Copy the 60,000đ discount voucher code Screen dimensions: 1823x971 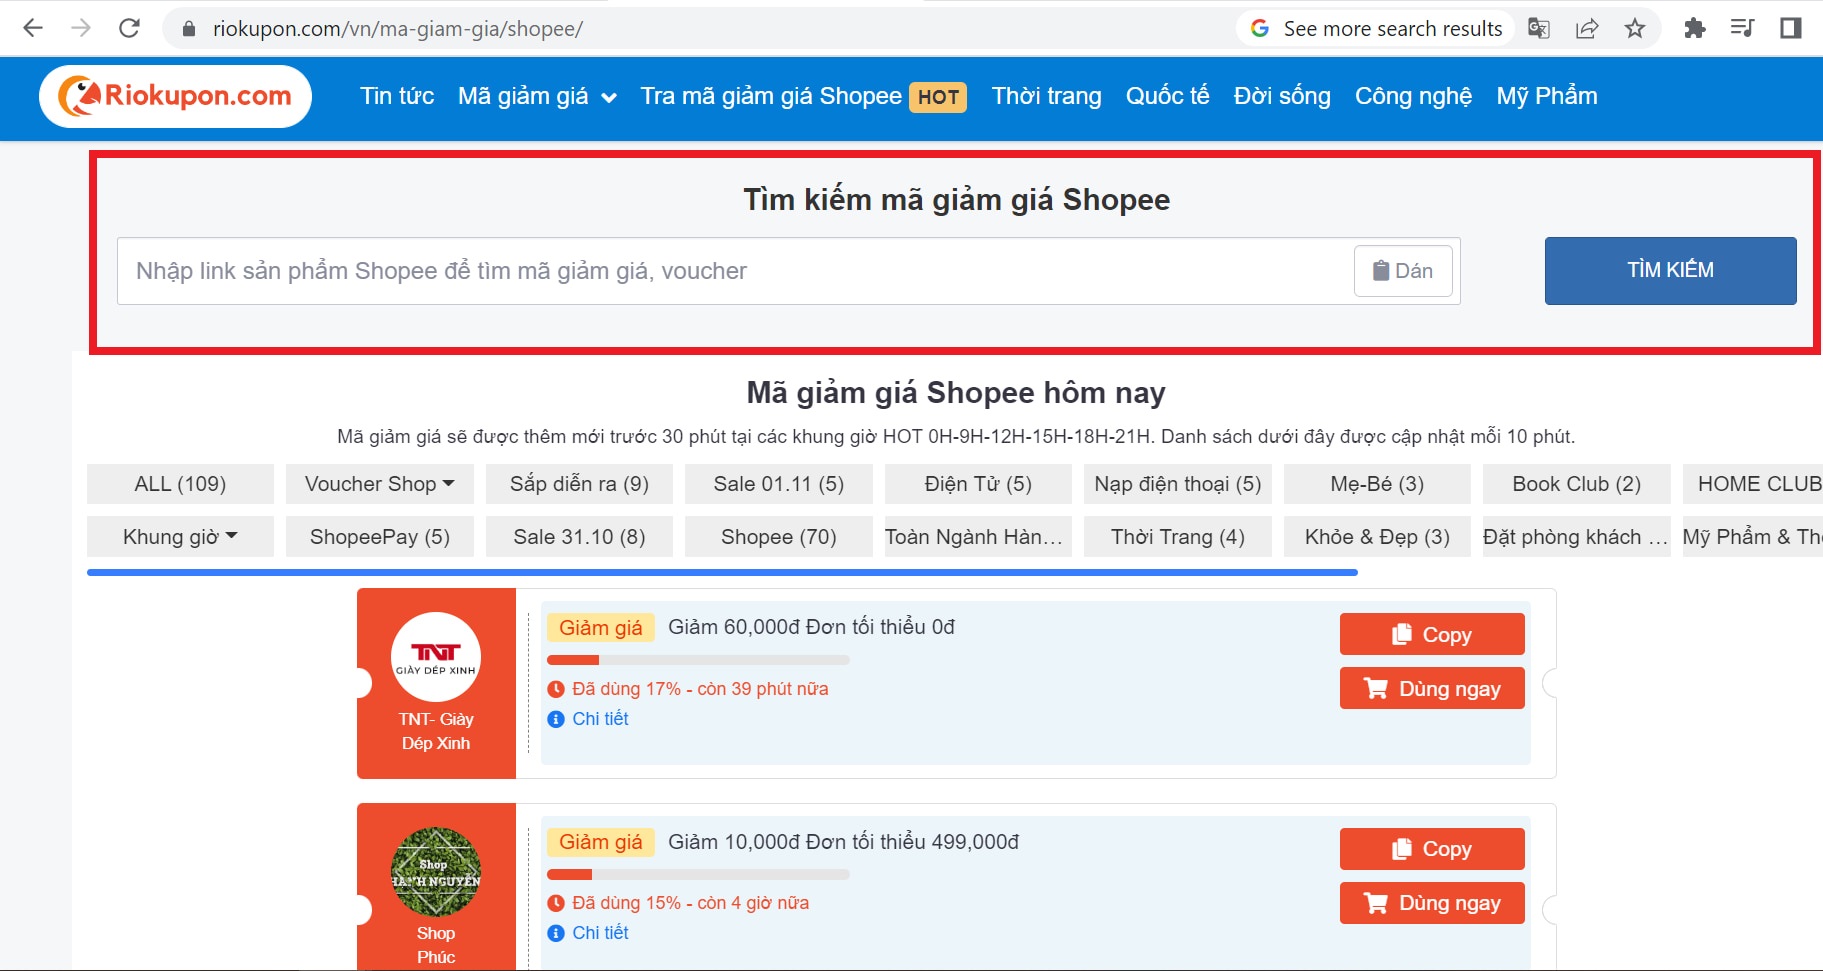pyautogui.click(x=1431, y=635)
